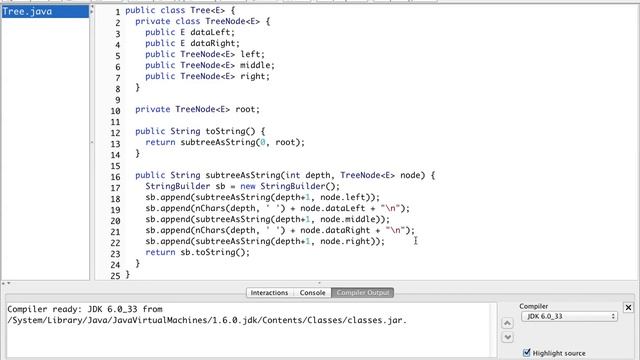The width and height of the screenshot is (640, 360).
Task: Click the node.dataRight append line 21
Action: click(x=280, y=231)
